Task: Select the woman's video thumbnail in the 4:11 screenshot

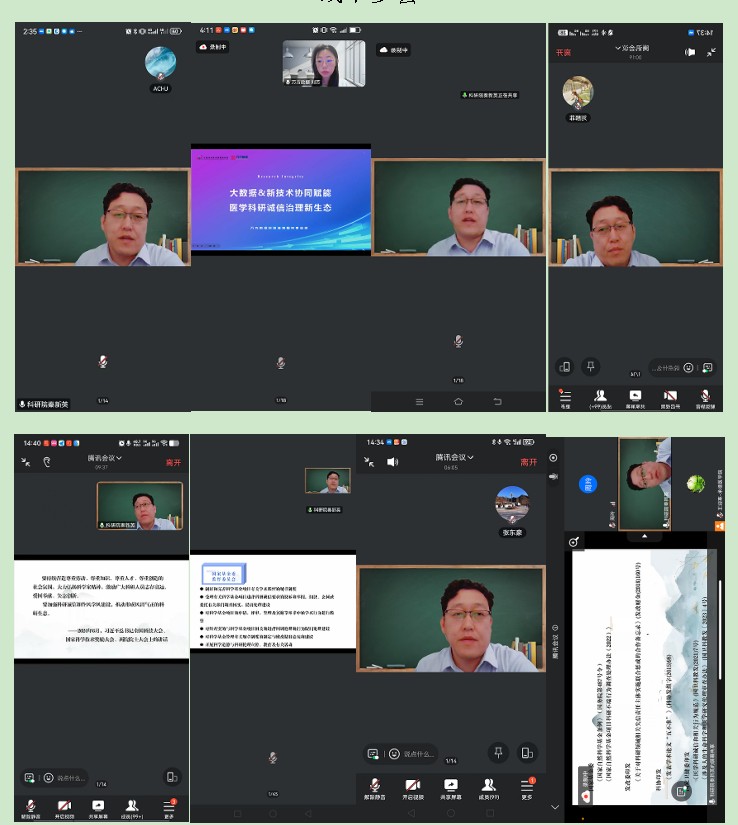Action: pyautogui.click(x=324, y=63)
